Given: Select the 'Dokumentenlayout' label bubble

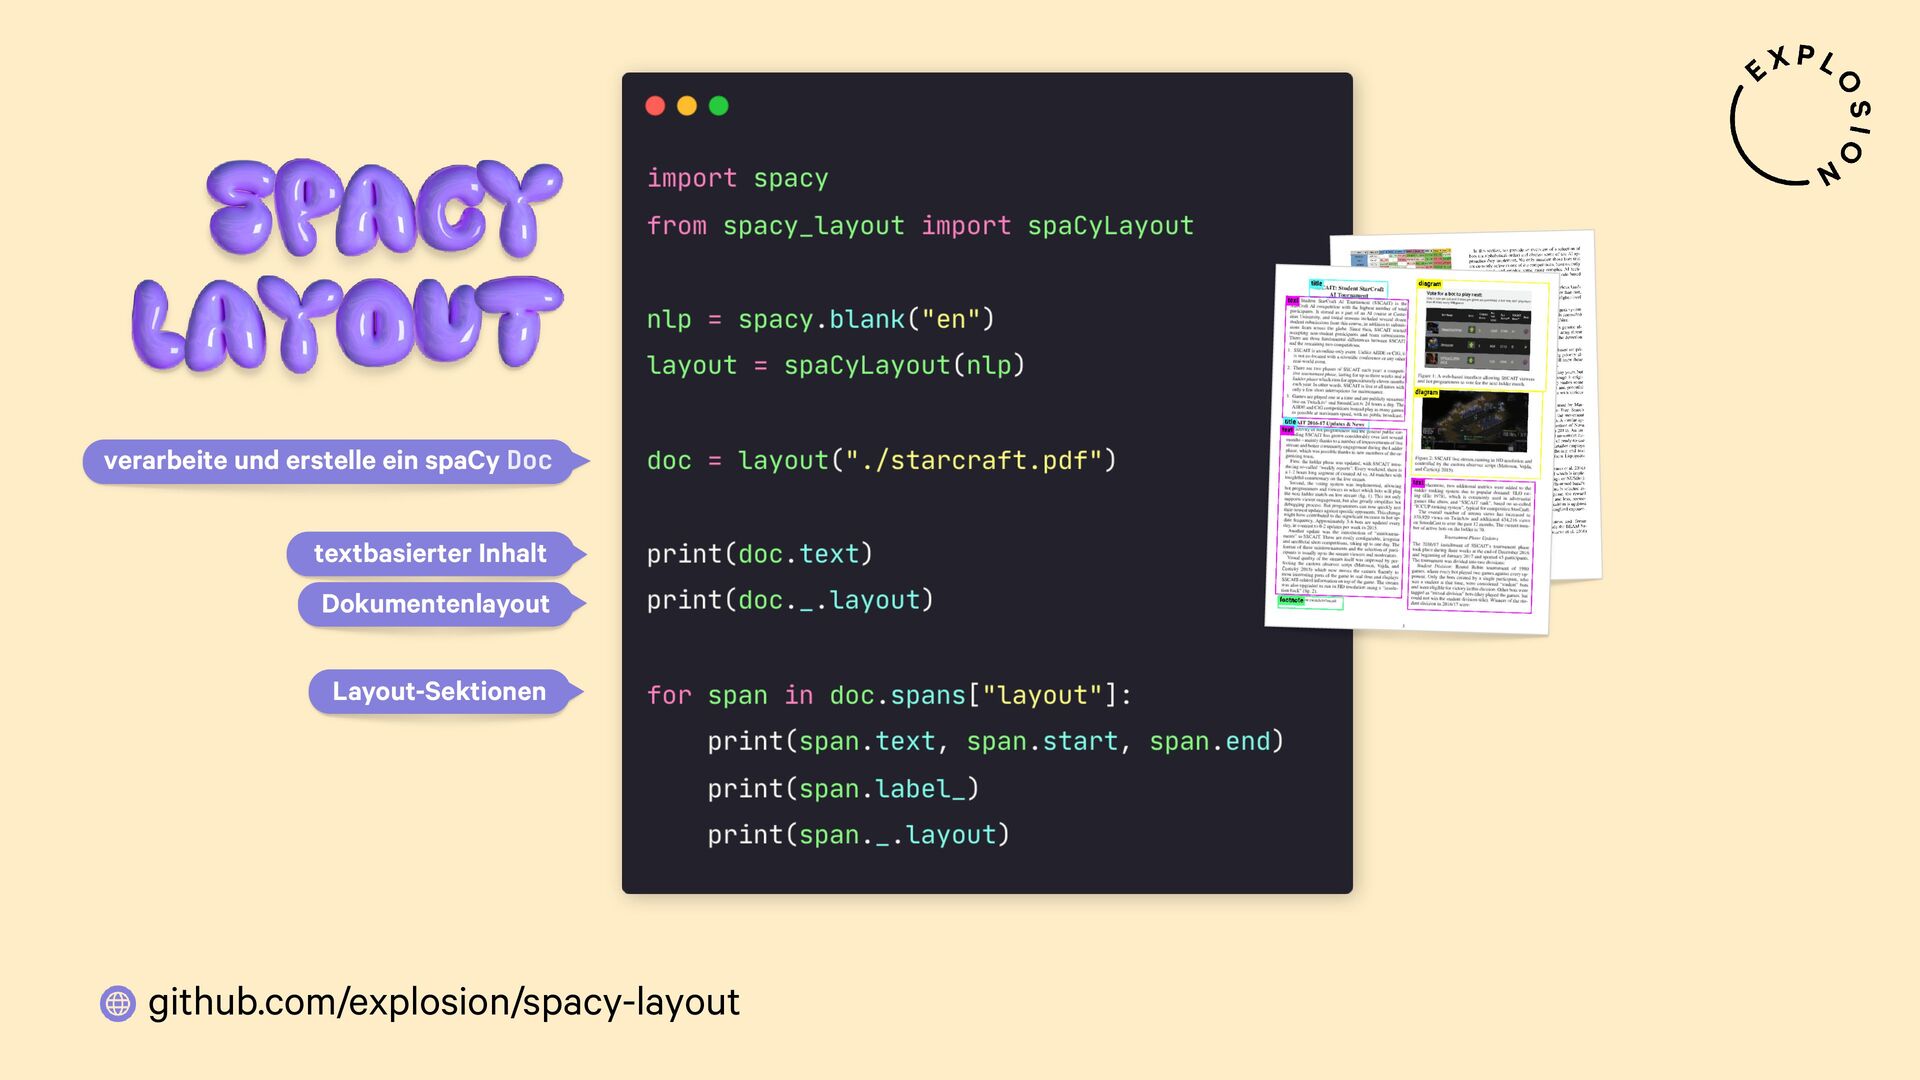Looking at the screenshot, I should pyautogui.click(x=435, y=604).
